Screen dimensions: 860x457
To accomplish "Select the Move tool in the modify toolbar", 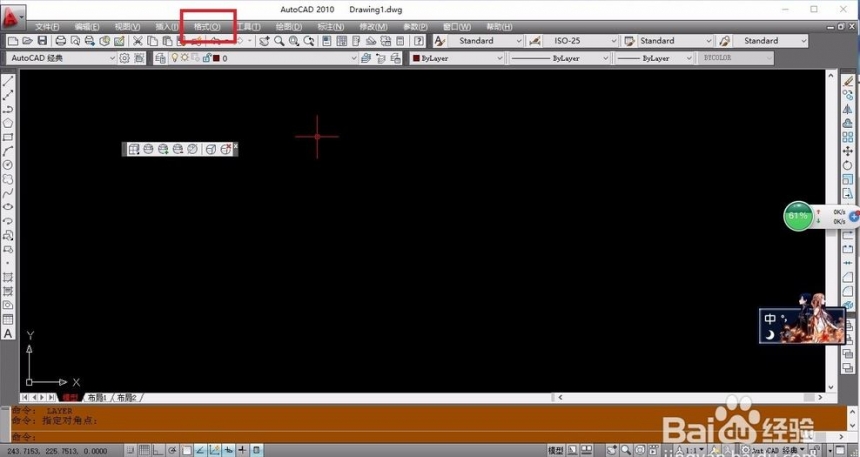I will [x=848, y=151].
